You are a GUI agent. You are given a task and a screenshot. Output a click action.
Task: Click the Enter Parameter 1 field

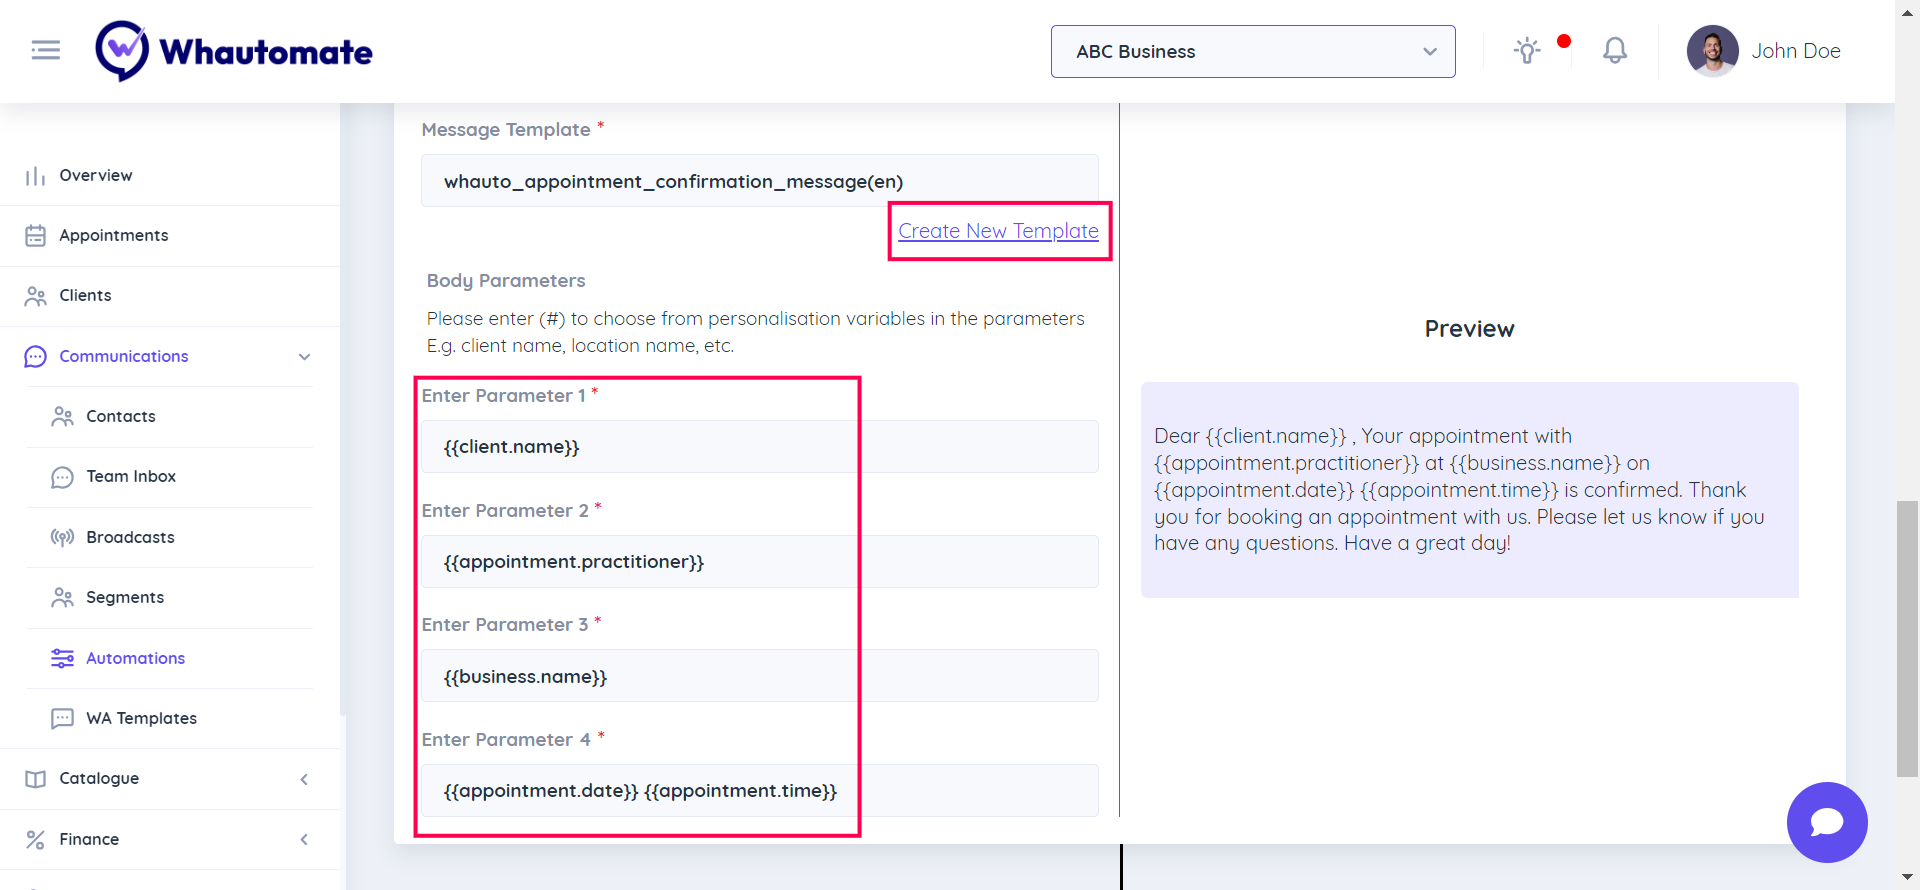(759, 447)
